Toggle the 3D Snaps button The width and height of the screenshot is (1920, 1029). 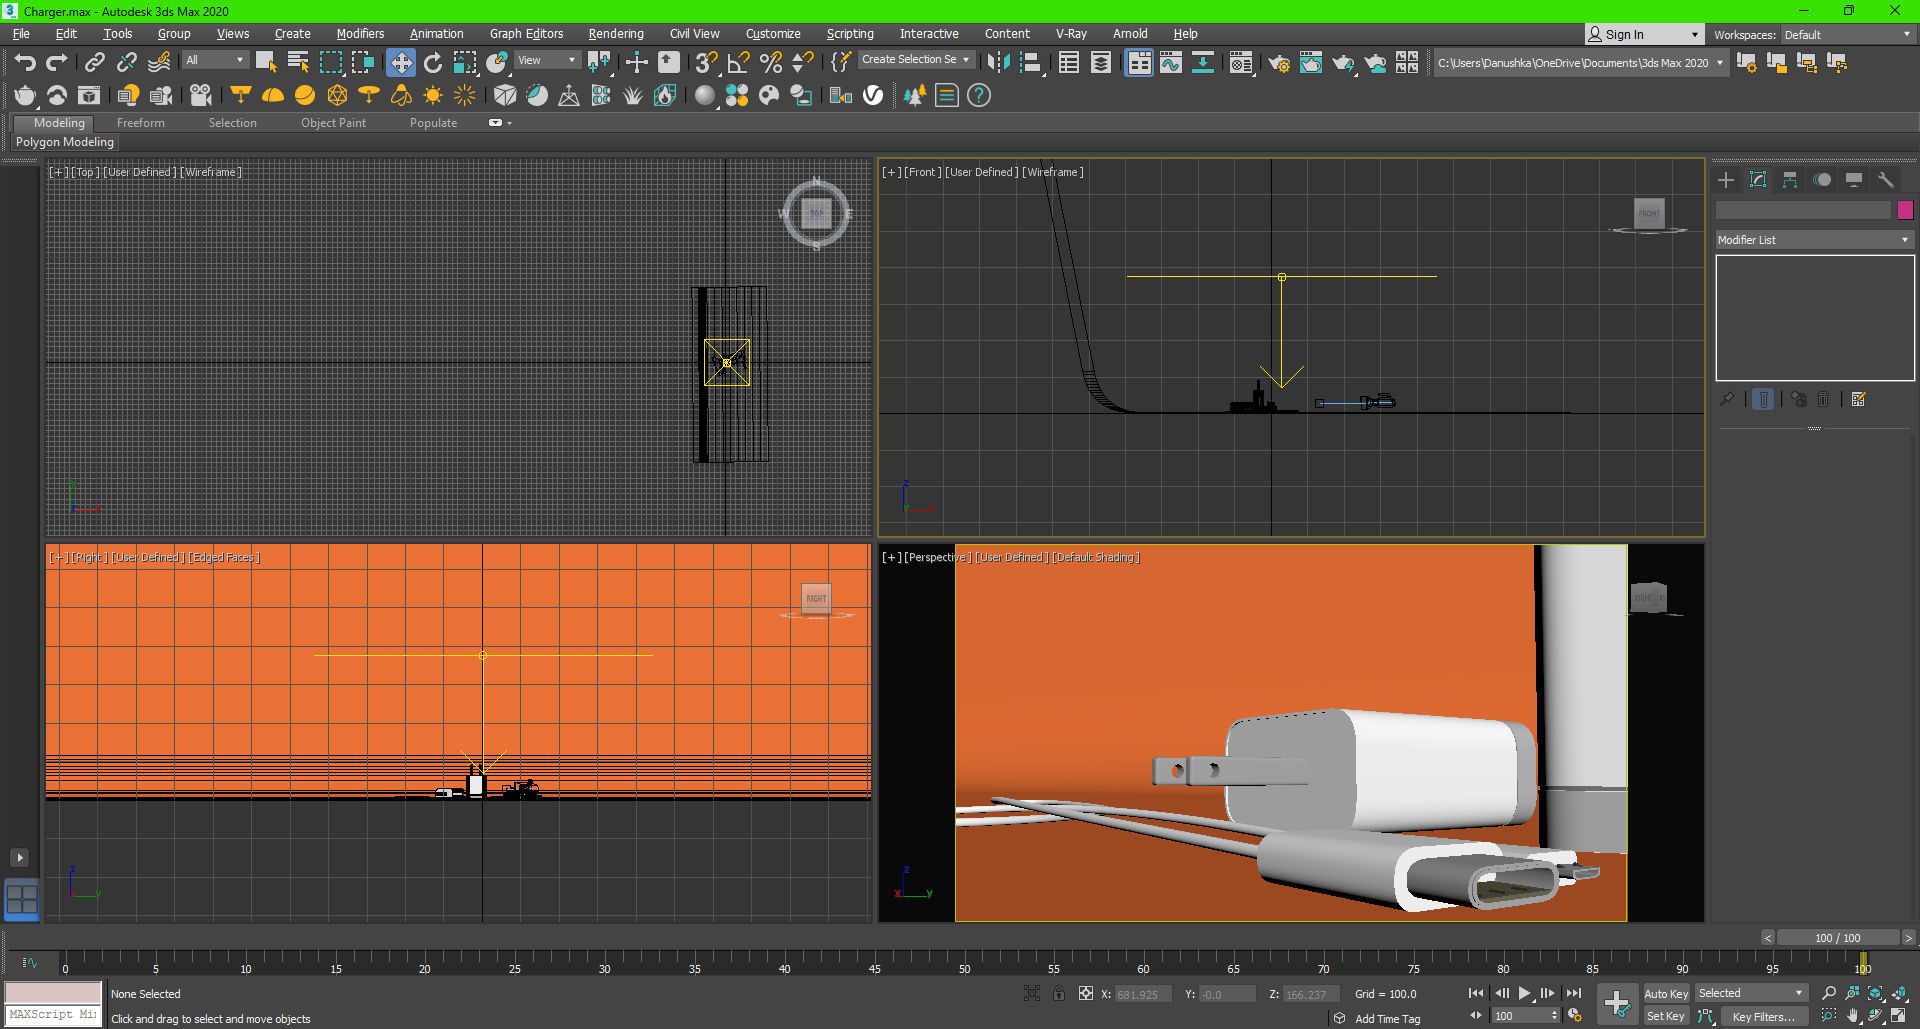point(706,62)
